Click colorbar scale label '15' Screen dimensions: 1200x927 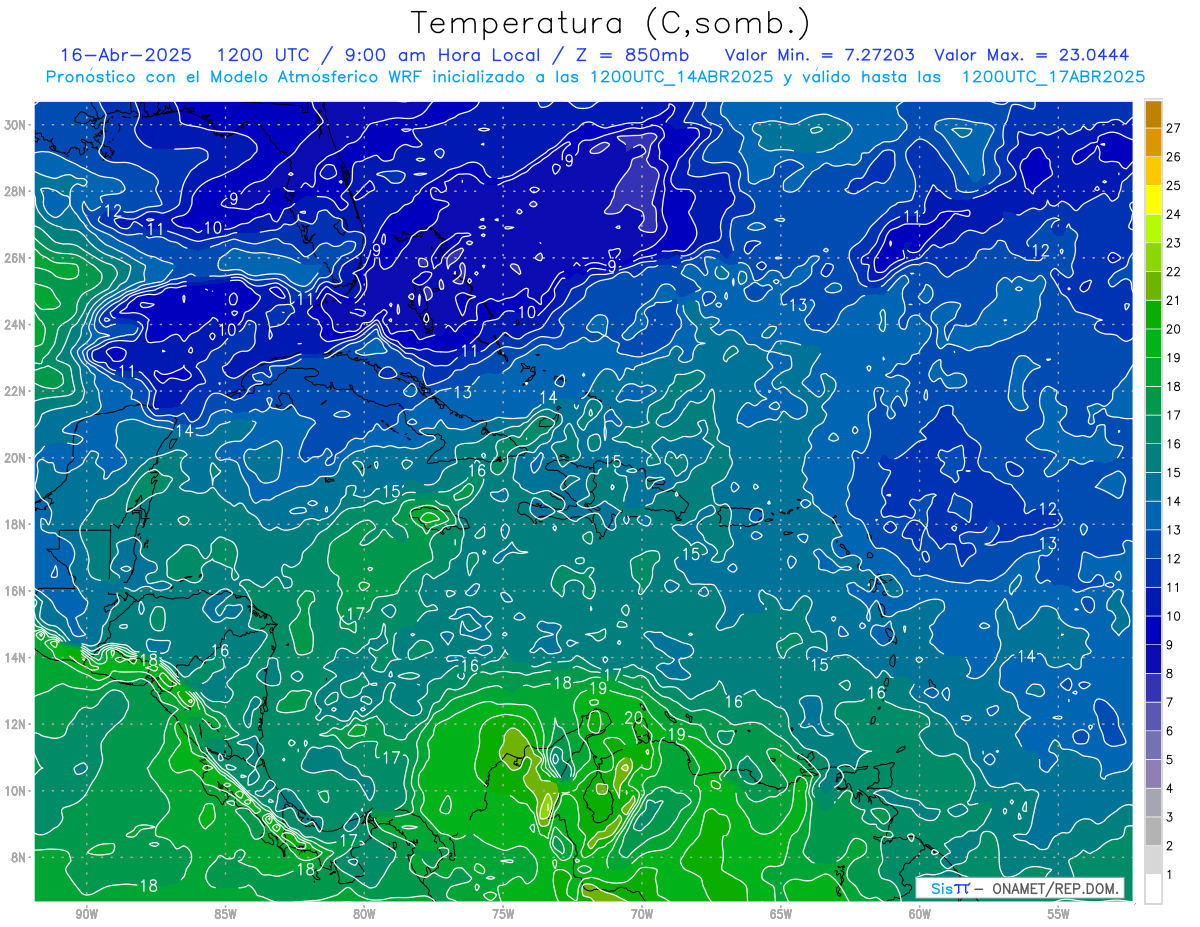pos(1174,472)
